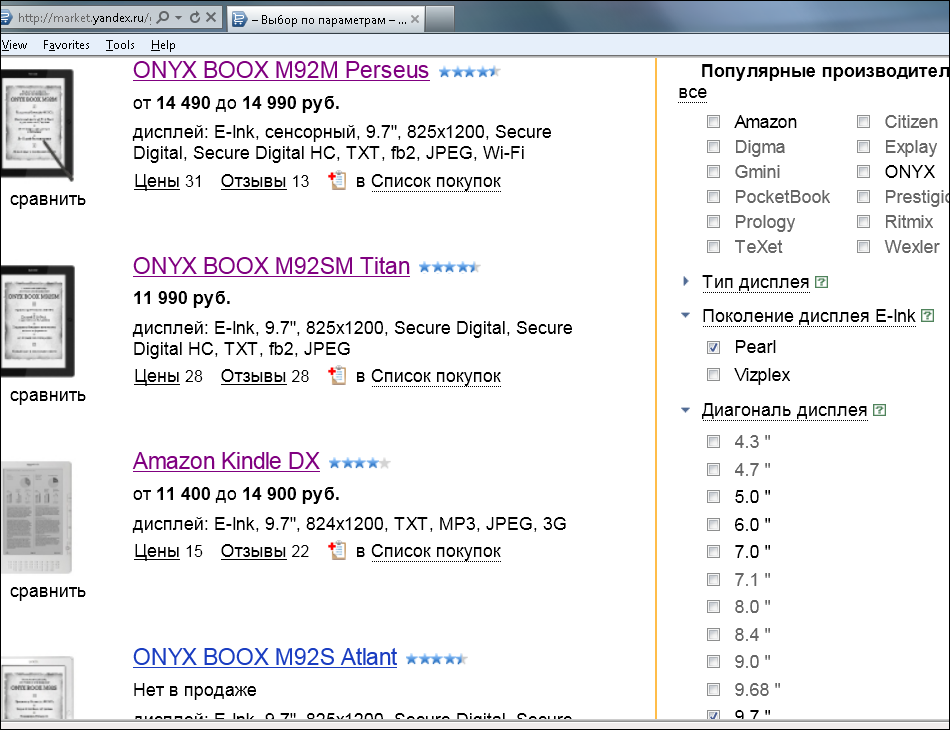Open Amazon Kindle DX product link

(x=226, y=461)
